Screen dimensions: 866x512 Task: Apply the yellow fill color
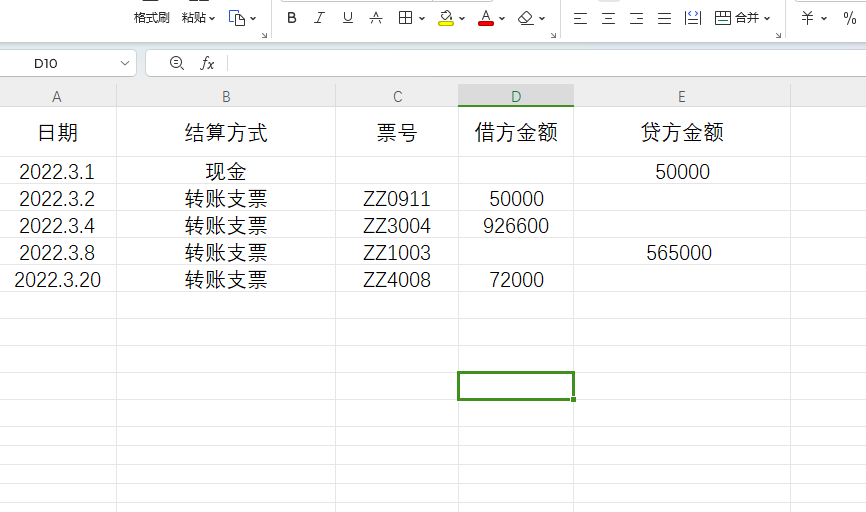click(x=446, y=18)
